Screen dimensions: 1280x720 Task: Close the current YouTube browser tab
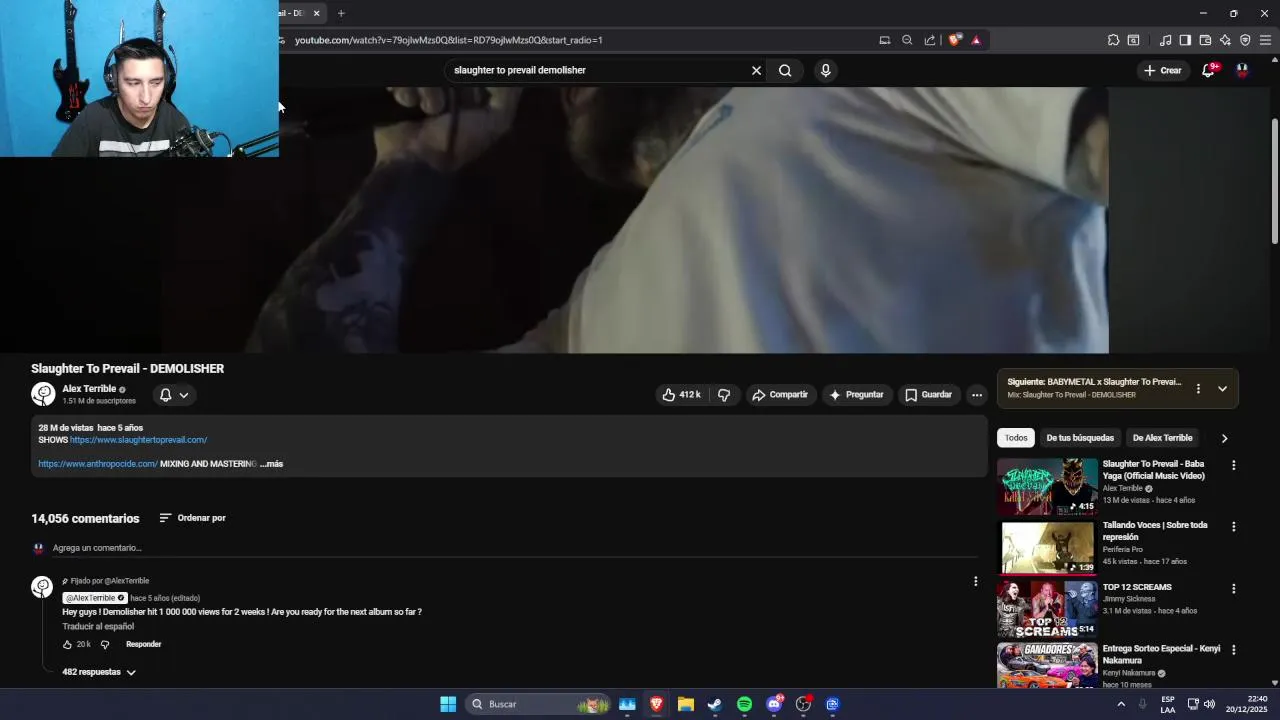pos(317,13)
